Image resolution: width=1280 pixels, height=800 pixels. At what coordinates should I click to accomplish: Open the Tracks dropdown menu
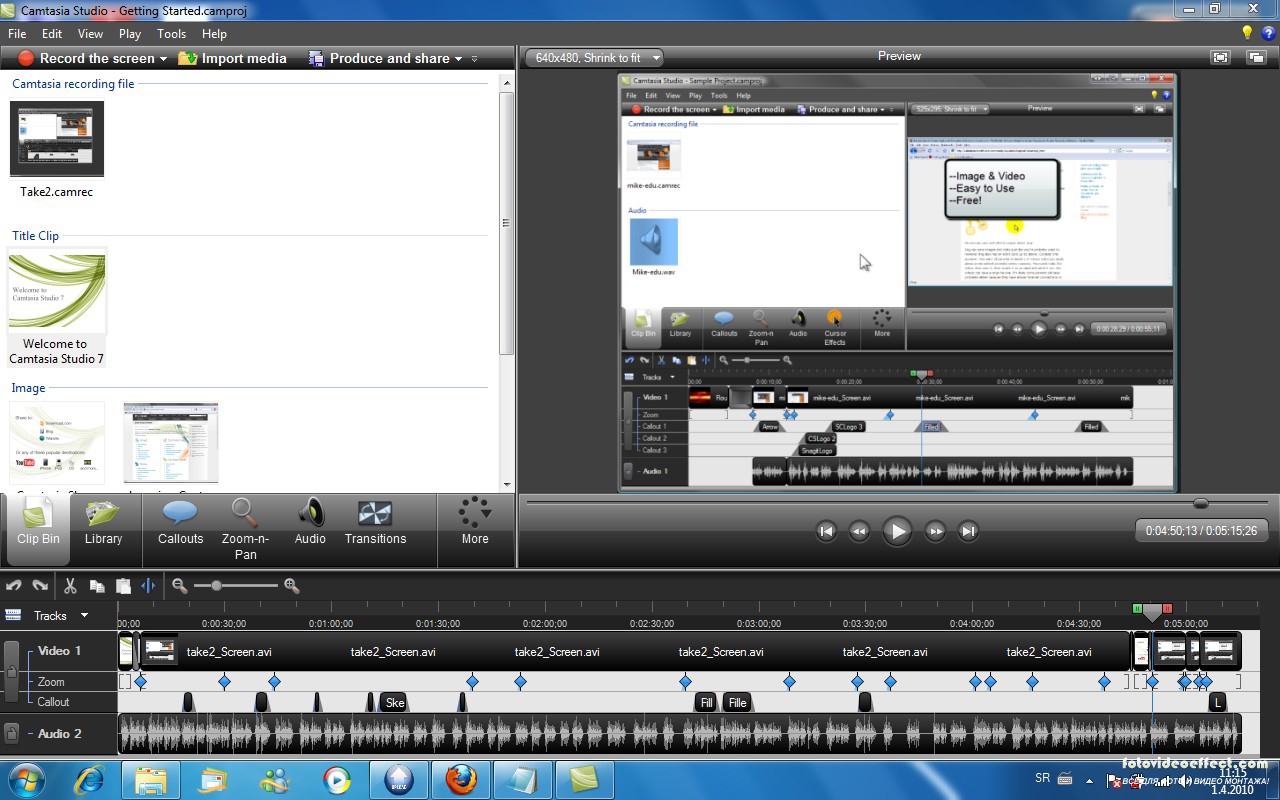coord(84,615)
